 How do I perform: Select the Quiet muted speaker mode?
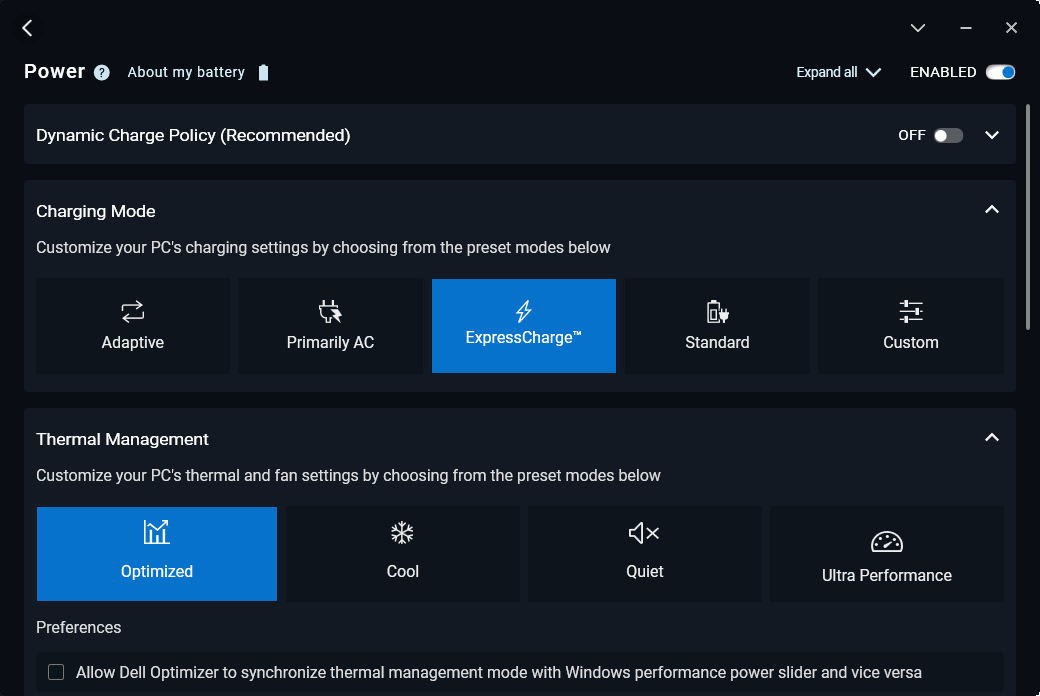point(644,534)
